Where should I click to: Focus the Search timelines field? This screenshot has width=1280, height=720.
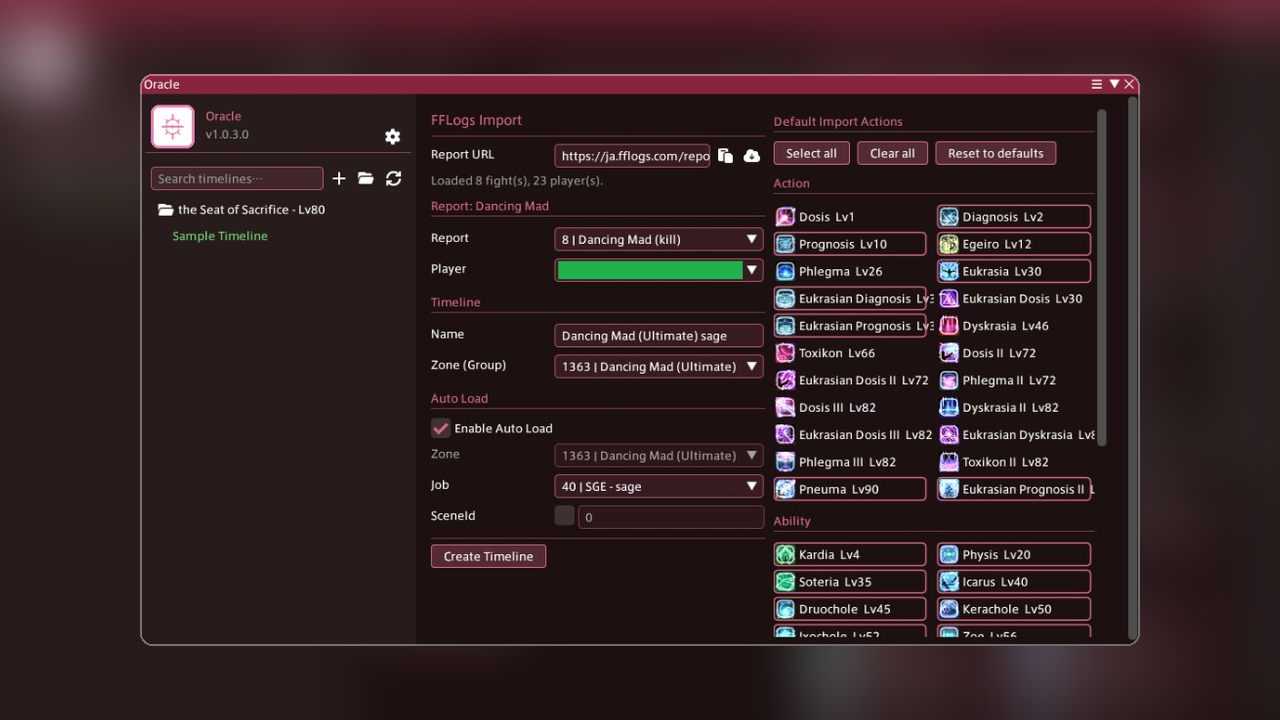click(x=237, y=179)
